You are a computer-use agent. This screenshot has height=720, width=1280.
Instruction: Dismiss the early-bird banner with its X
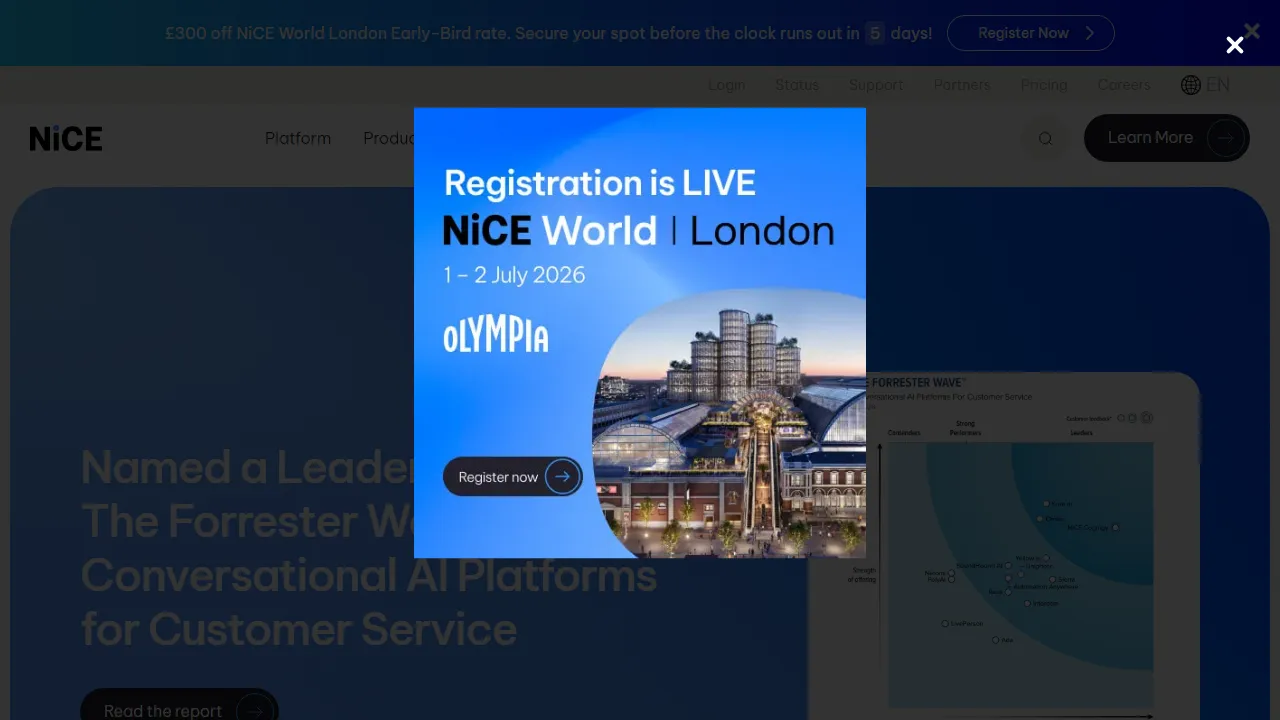pyautogui.click(x=1252, y=31)
